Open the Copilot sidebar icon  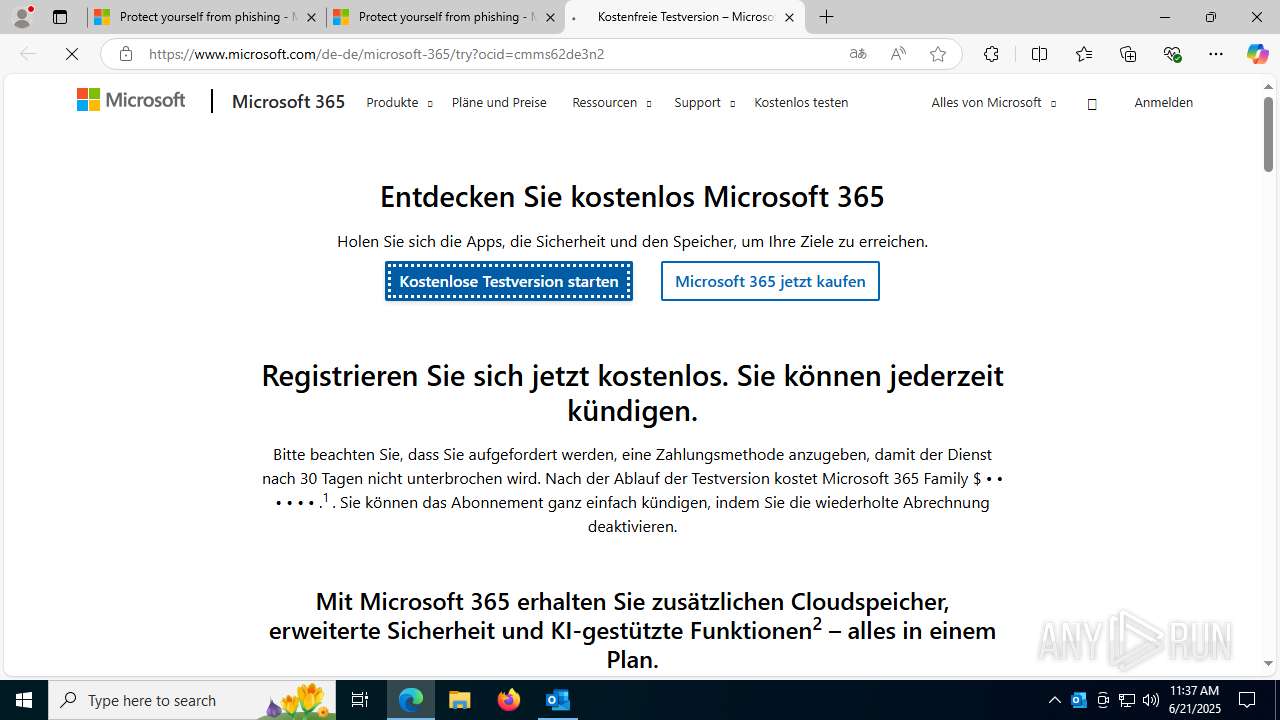click(1257, 54)
